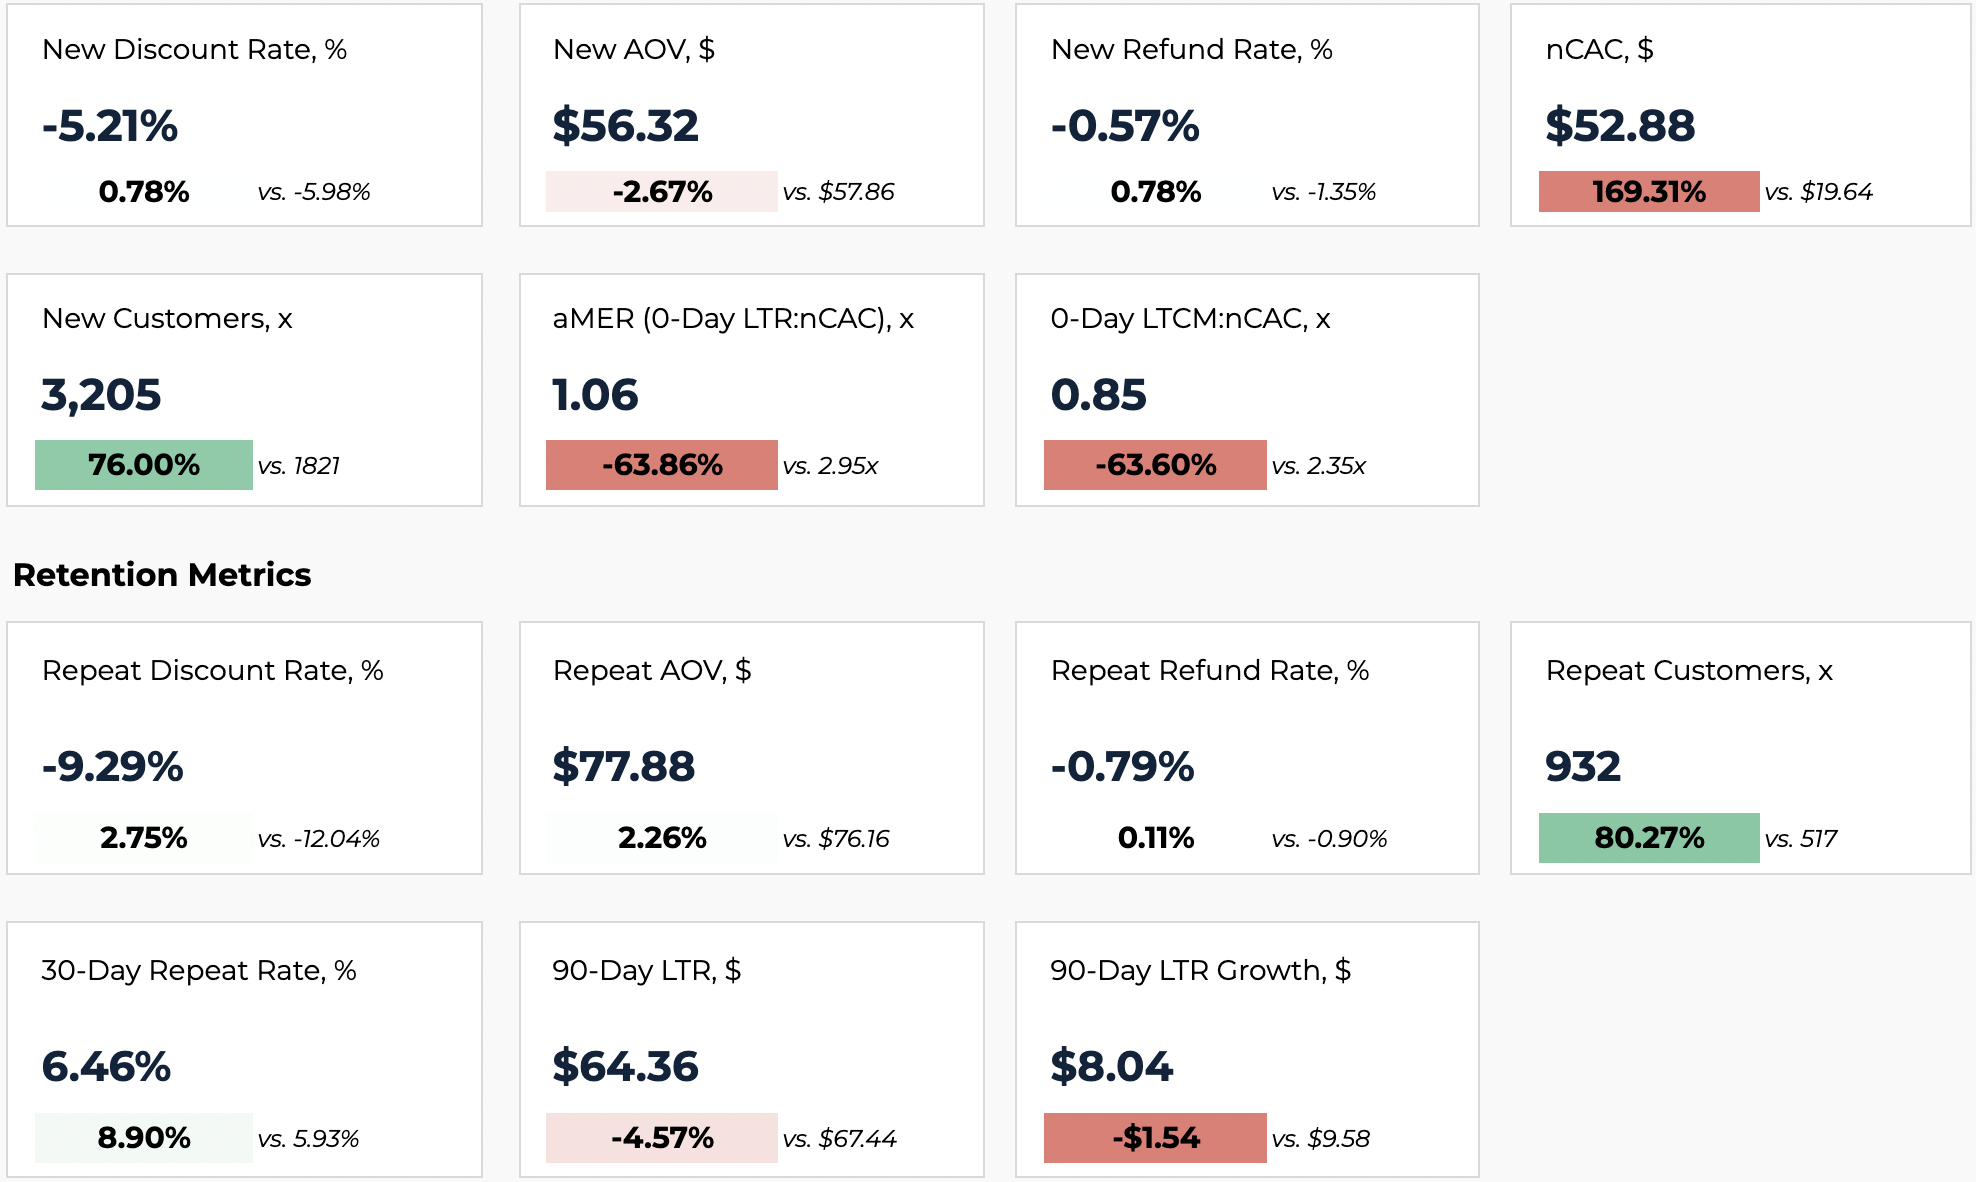Select the 3,205 New Customers value
1976x1182 pixels.
[101, 395]
